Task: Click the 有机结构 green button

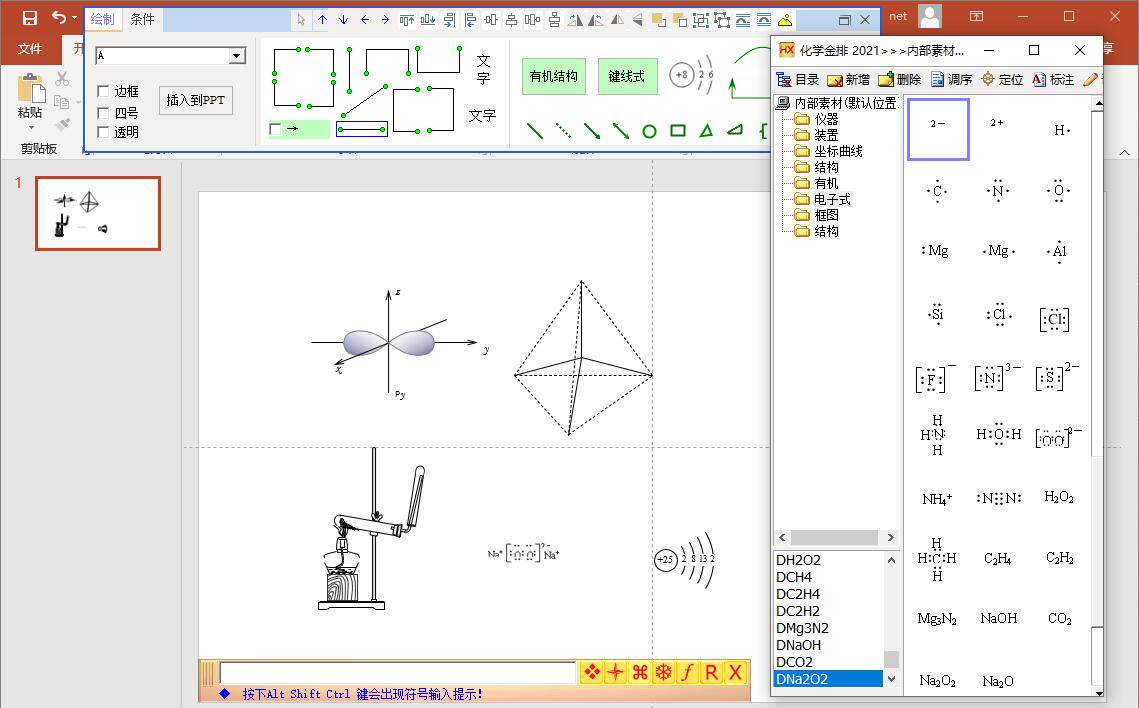Action: [554, 76]
